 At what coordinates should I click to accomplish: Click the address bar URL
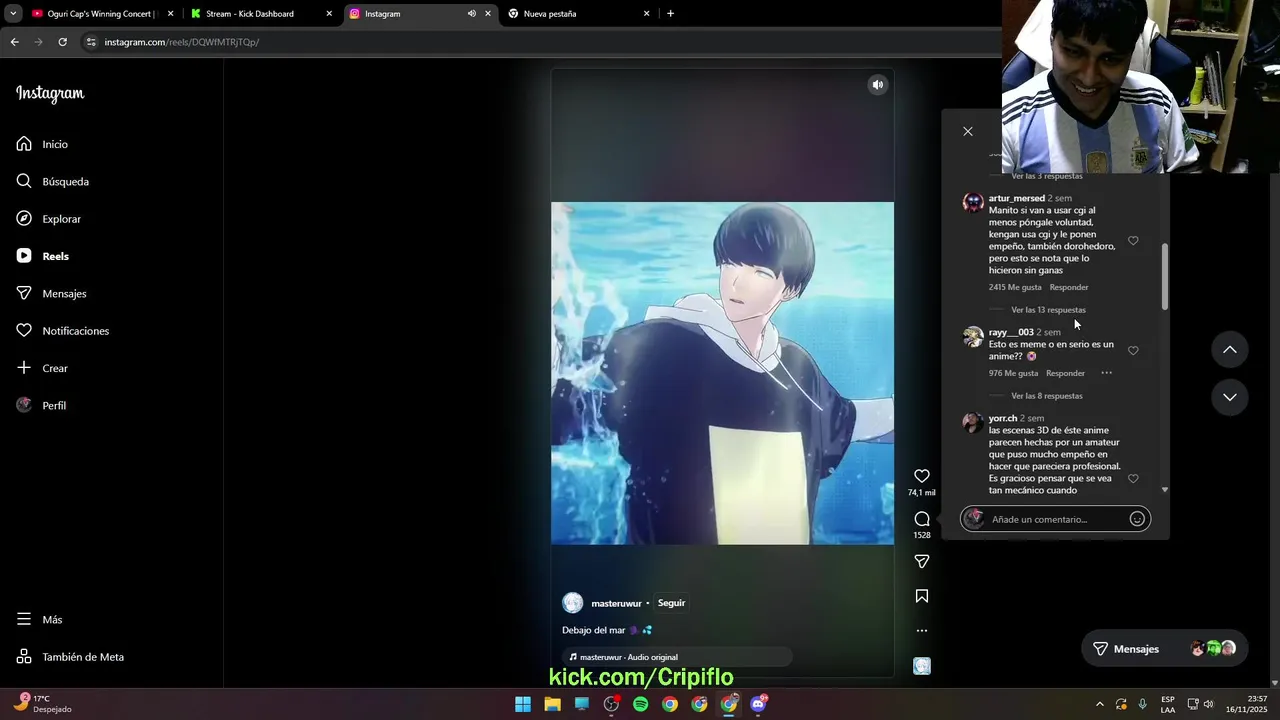pyautogui.click(x=182, y=42)
